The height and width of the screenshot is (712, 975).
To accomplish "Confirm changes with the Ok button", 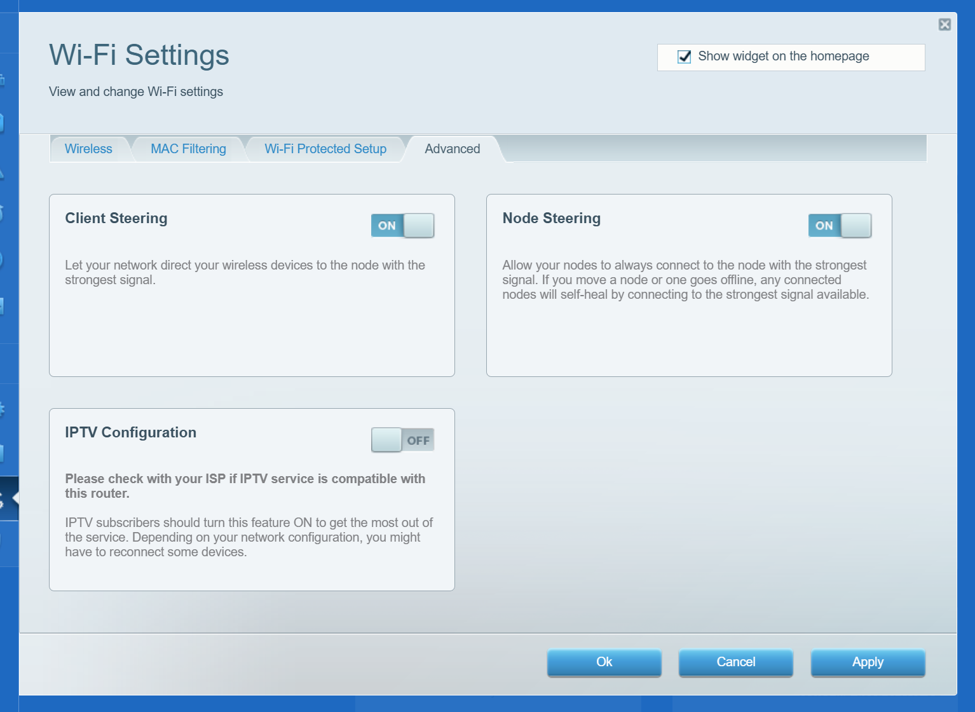I will pyautogui.click(x=604, y=662).
